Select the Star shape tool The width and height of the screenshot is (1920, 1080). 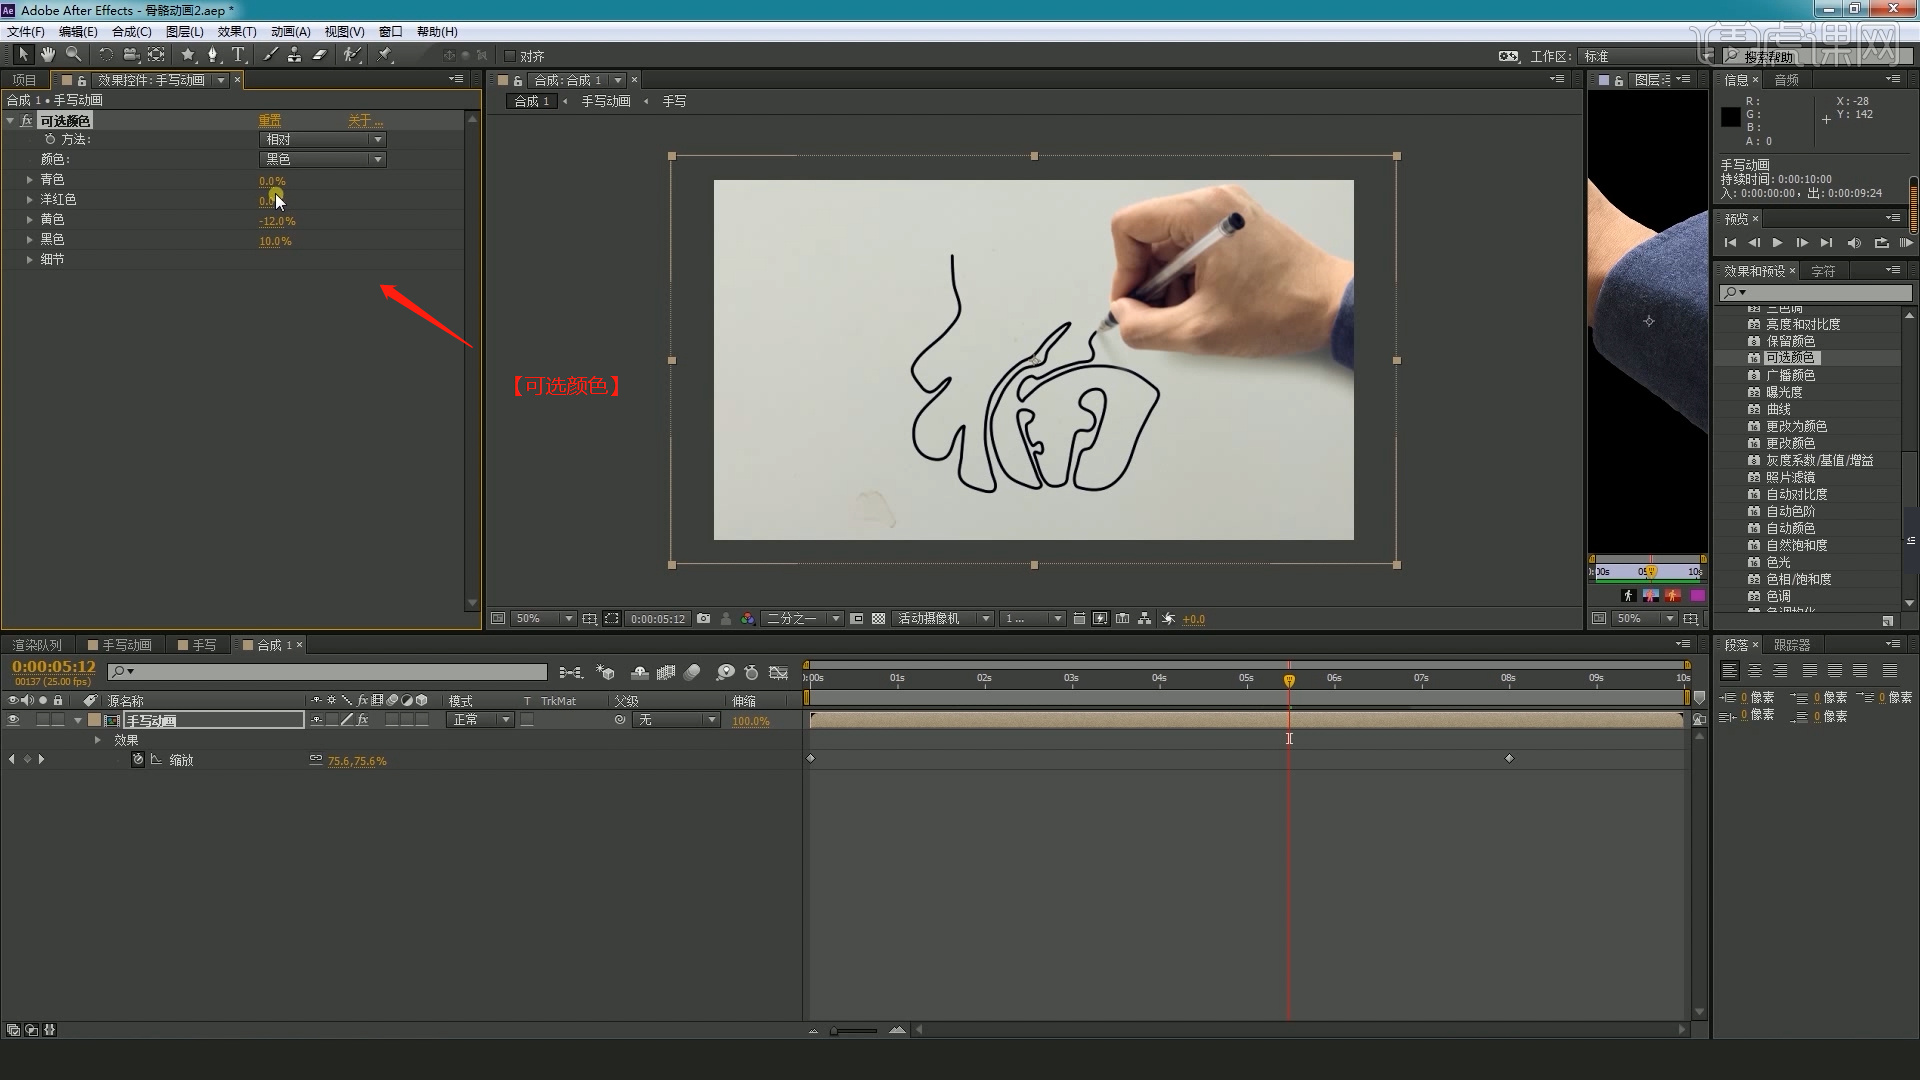(x=187, y=55)
